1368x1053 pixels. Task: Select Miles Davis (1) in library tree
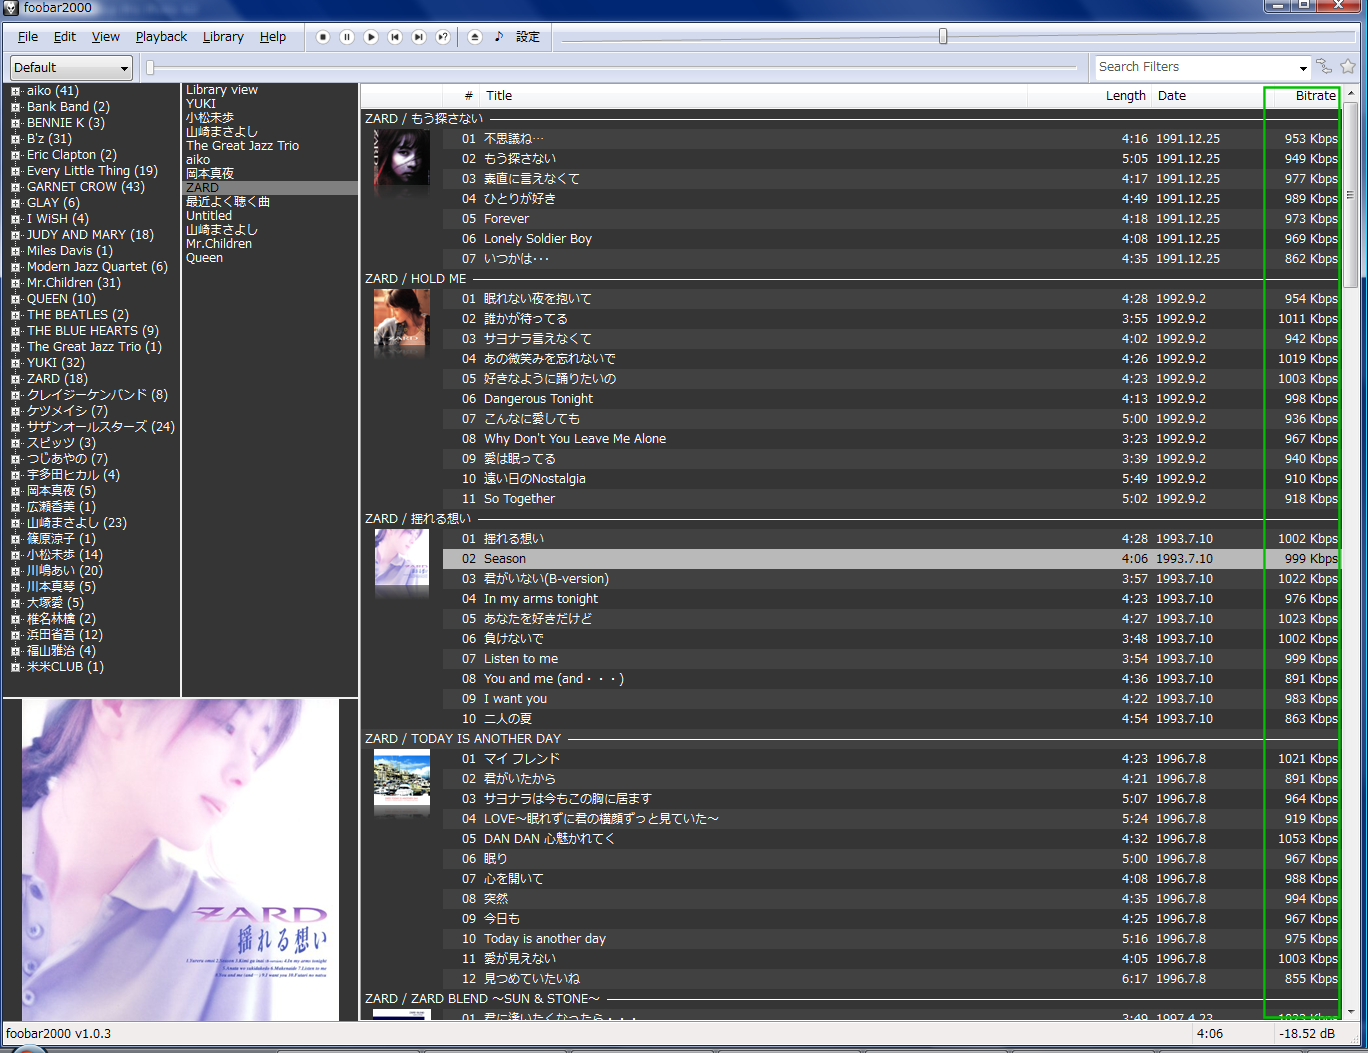tap(70, 251)
